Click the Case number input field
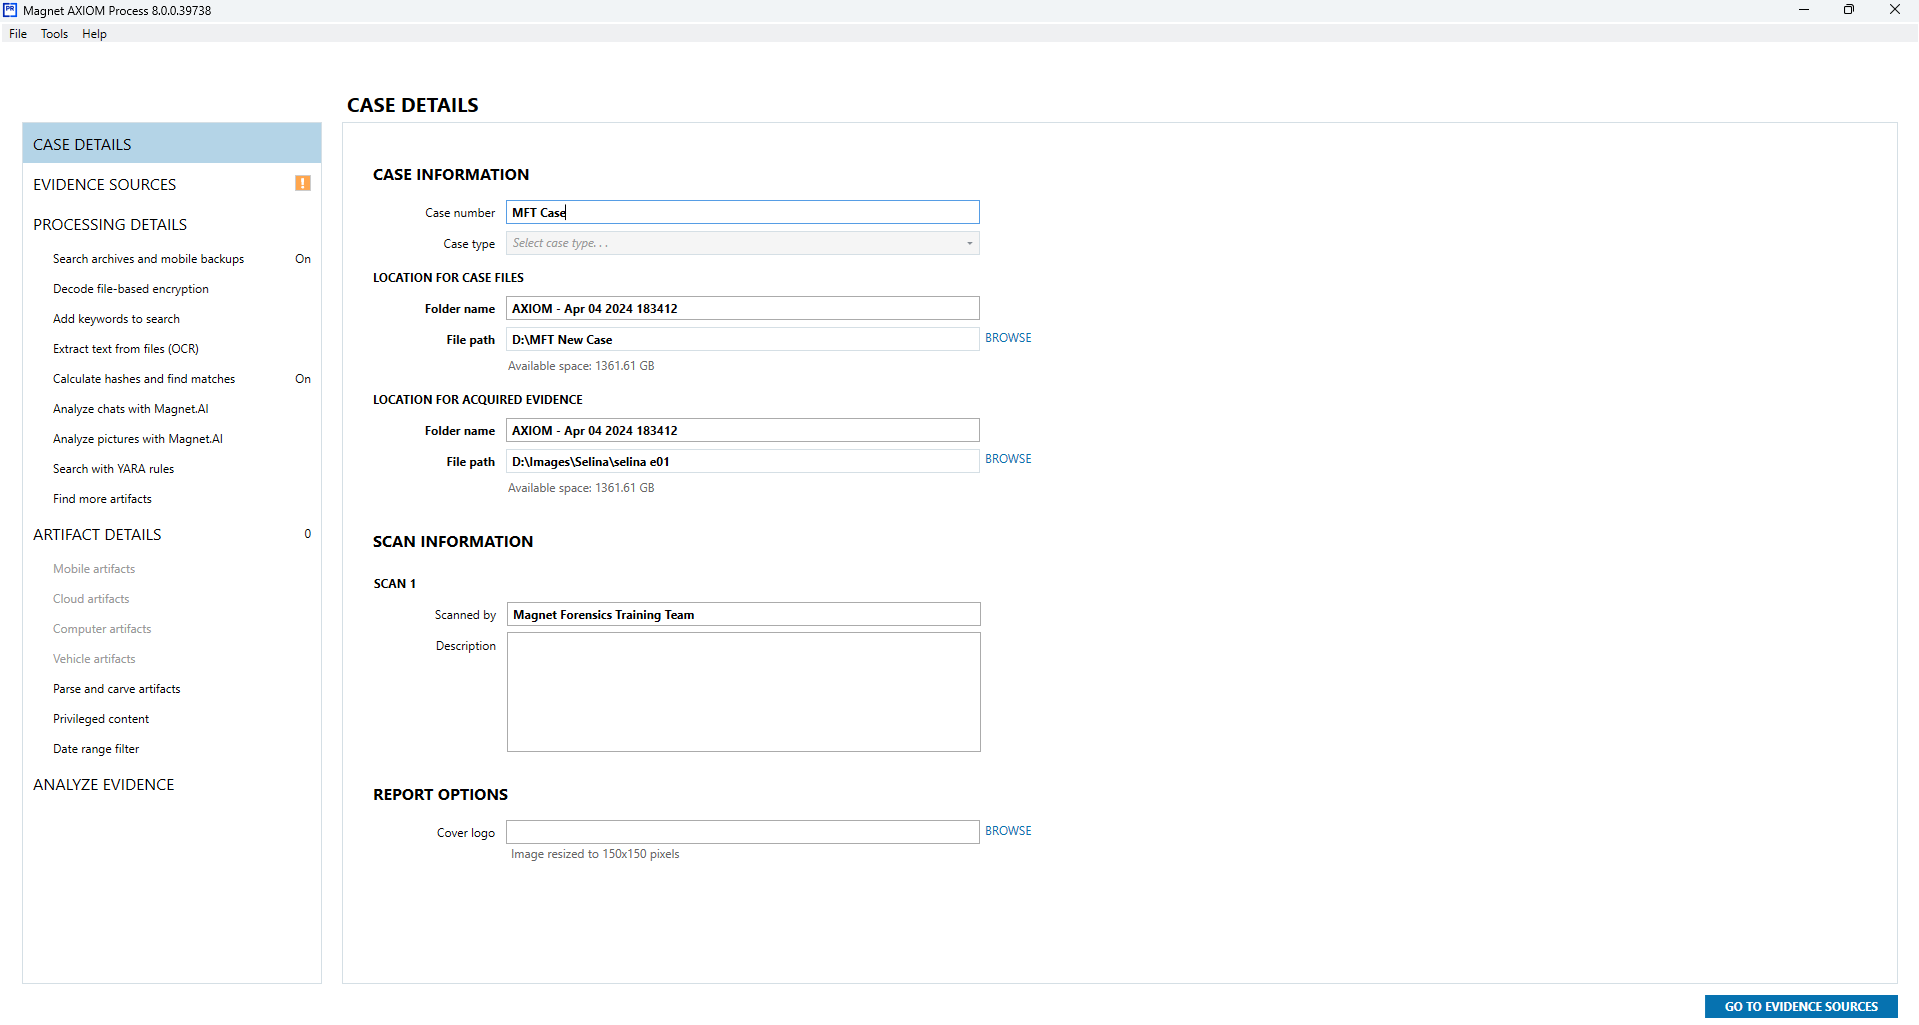The width and height of the screenshot is (1919, 1025). 742,212
